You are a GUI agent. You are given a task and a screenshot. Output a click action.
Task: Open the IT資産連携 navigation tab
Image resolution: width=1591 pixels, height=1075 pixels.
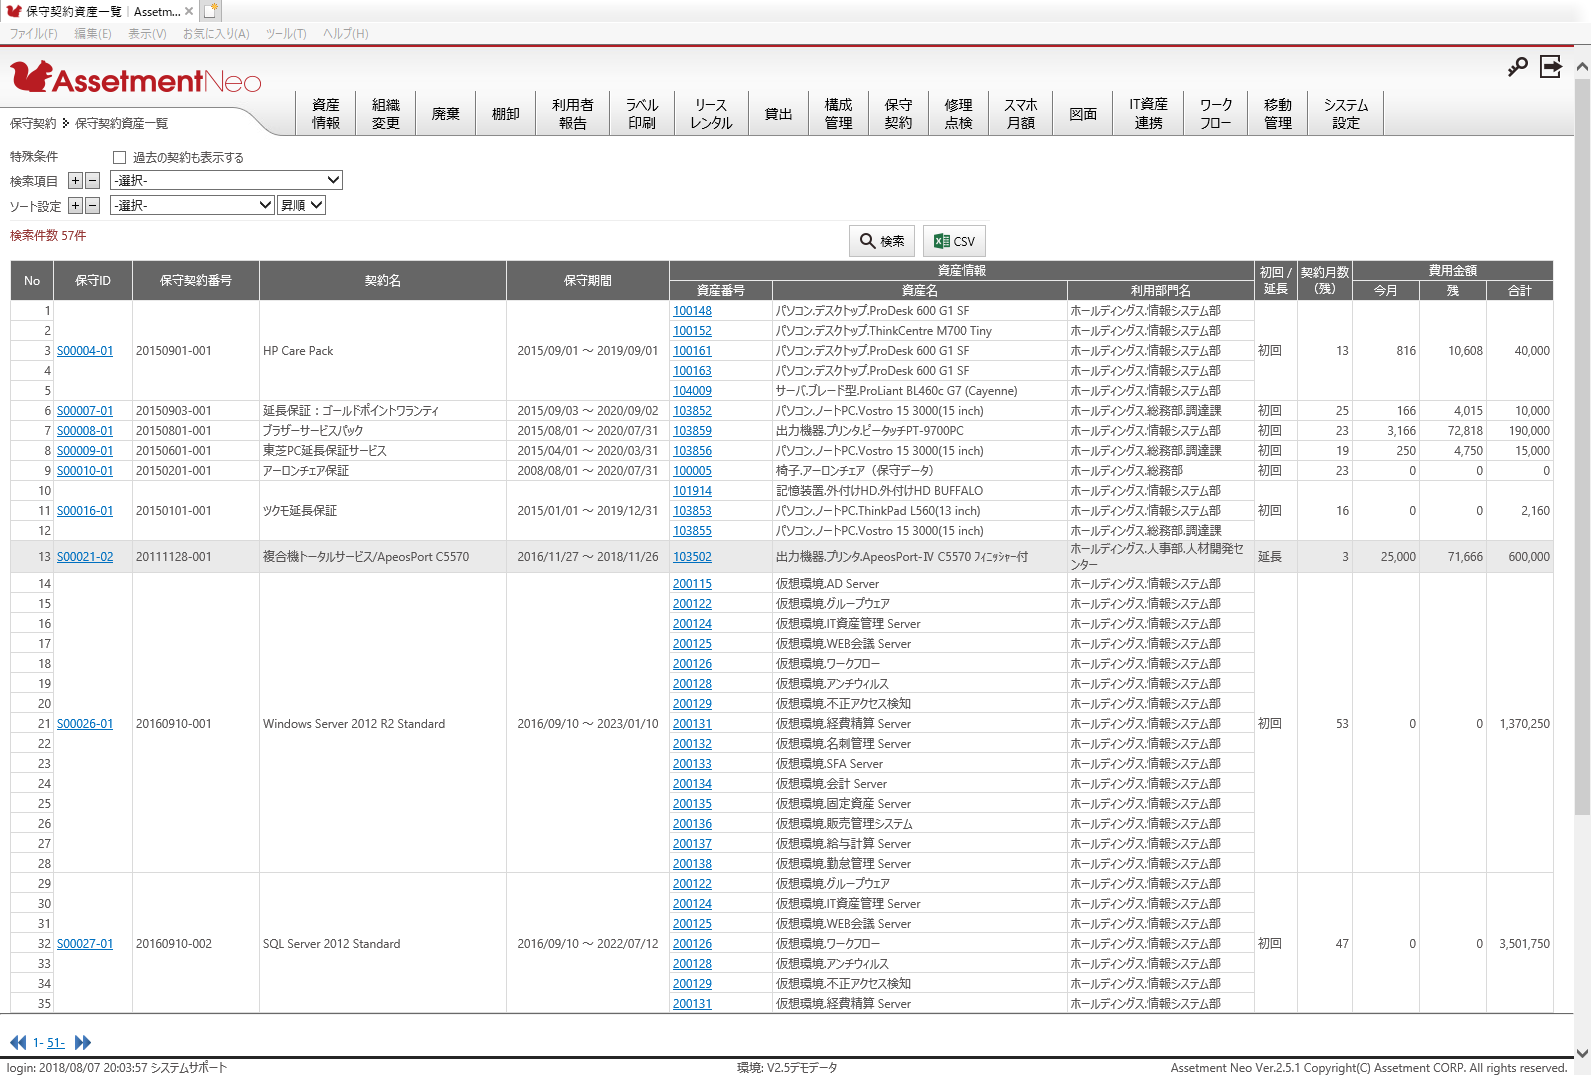(x=1148, y=114)
